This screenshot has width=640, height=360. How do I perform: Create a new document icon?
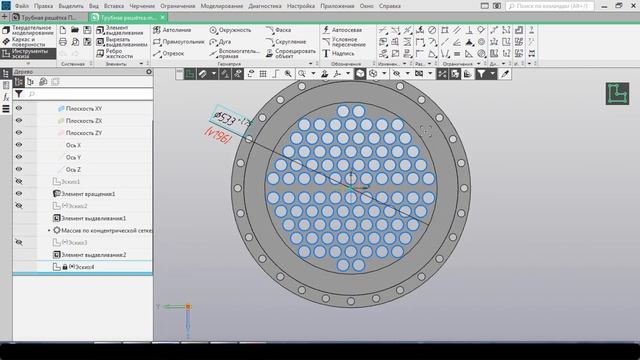63,30
